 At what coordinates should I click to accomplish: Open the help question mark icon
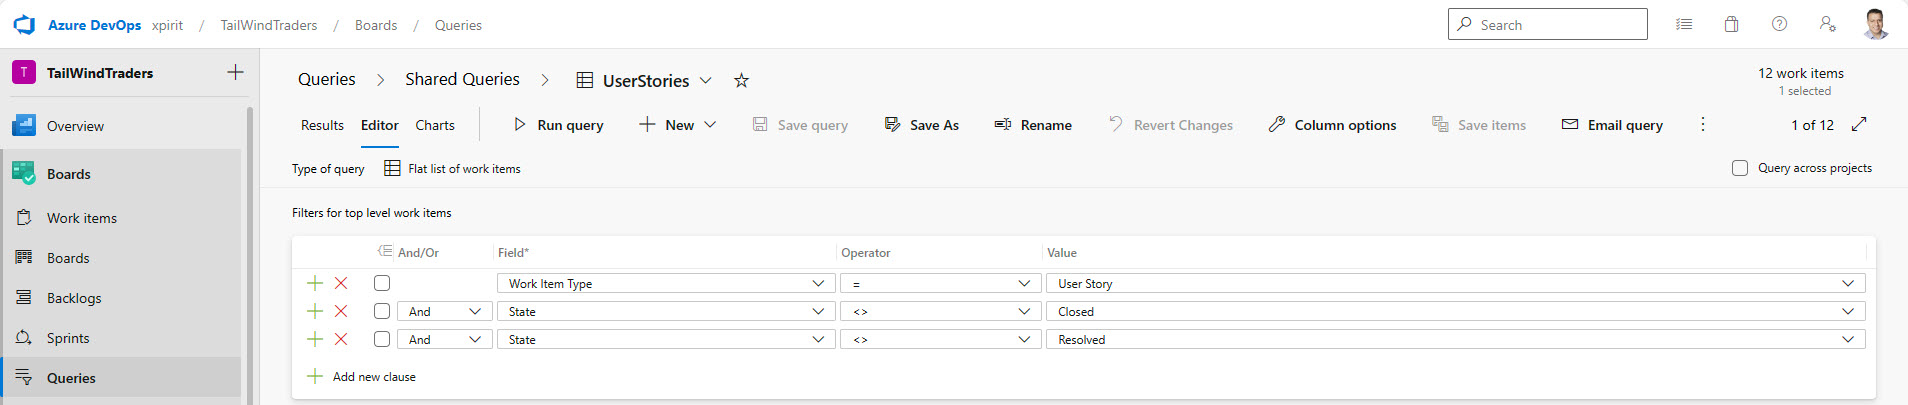tap(1779, 24)
